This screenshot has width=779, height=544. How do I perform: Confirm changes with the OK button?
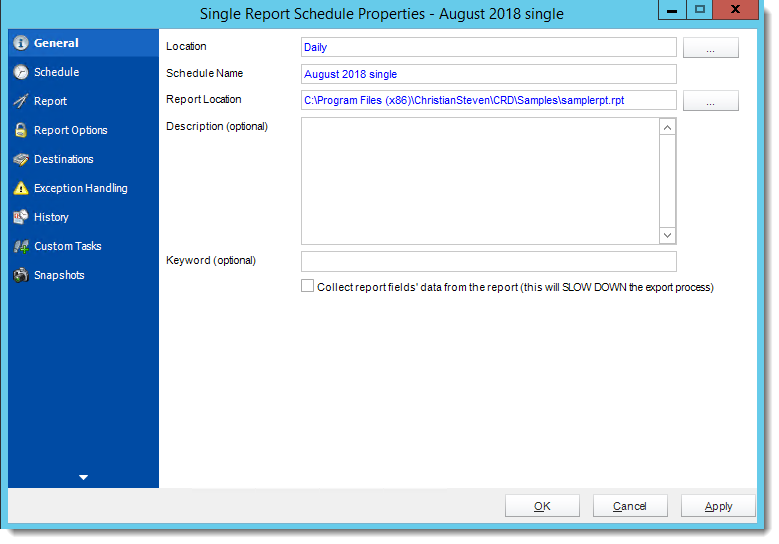click(x=542, y=506)
